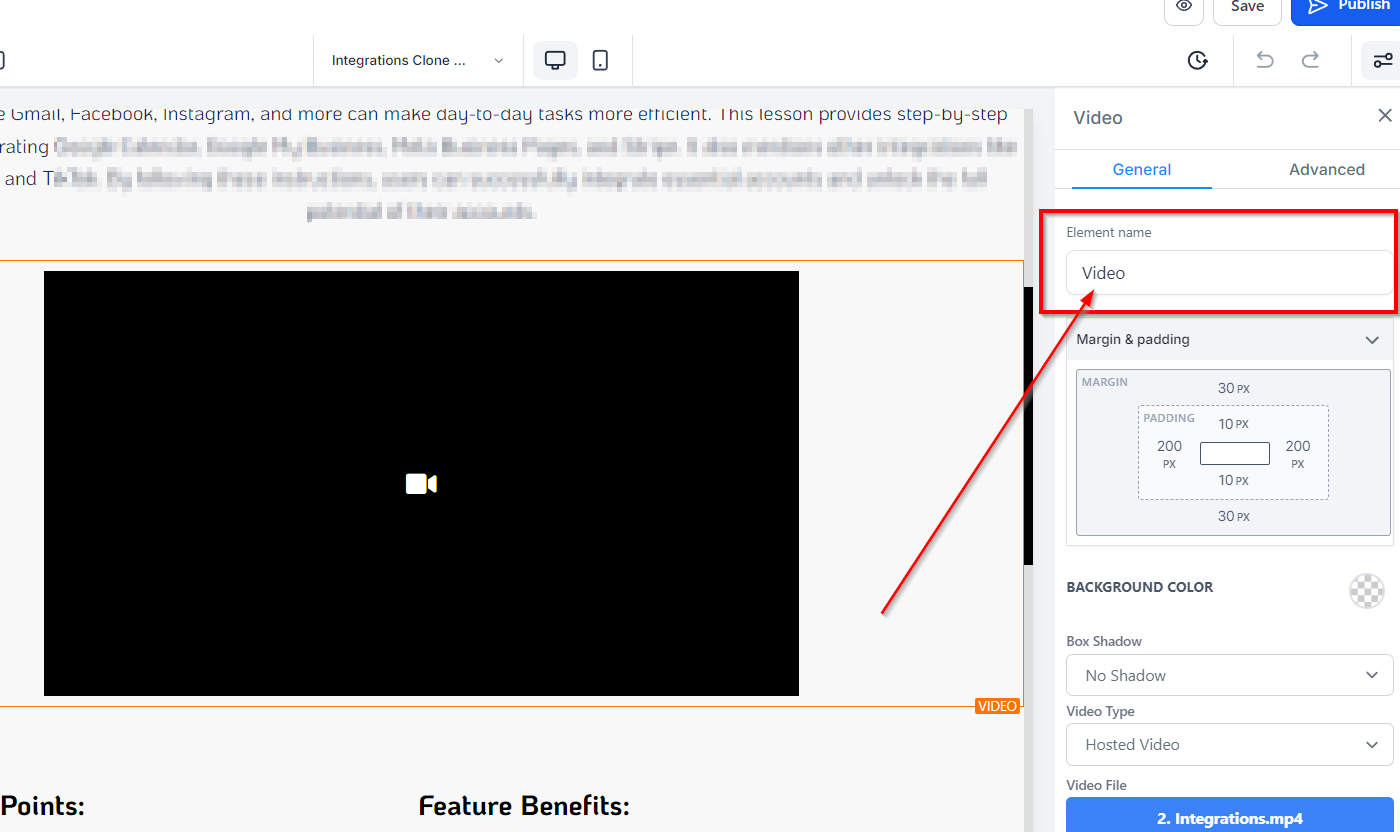Switch to the Advanced tab
Image resolution: width=1400 pixels, height=832 pixels.
[x=1326, y=169]
